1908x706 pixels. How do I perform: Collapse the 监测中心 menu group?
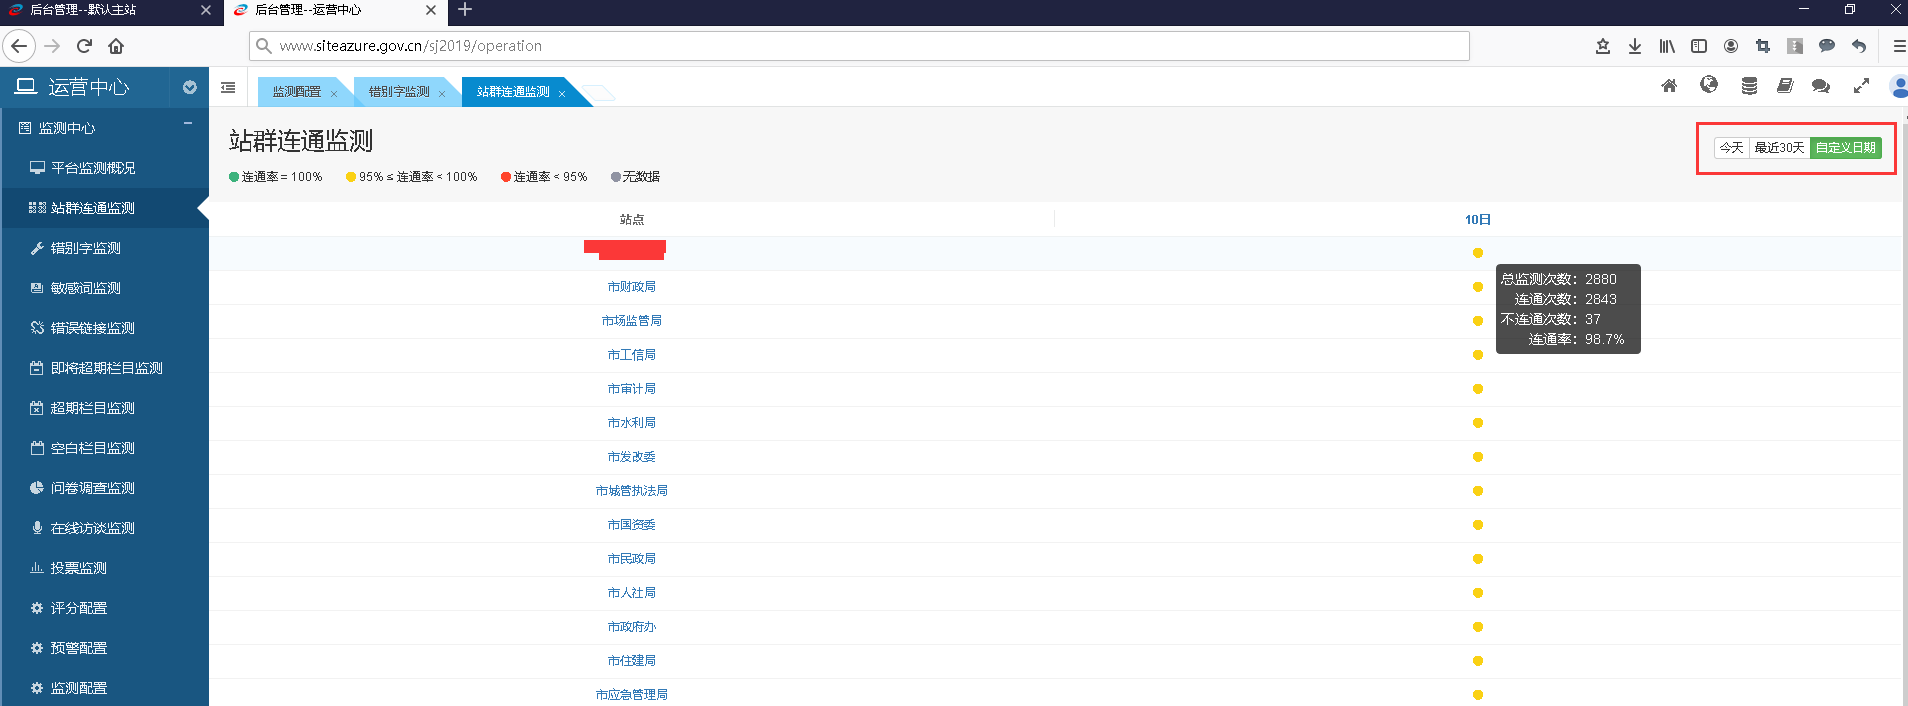[x=188, y=124]
